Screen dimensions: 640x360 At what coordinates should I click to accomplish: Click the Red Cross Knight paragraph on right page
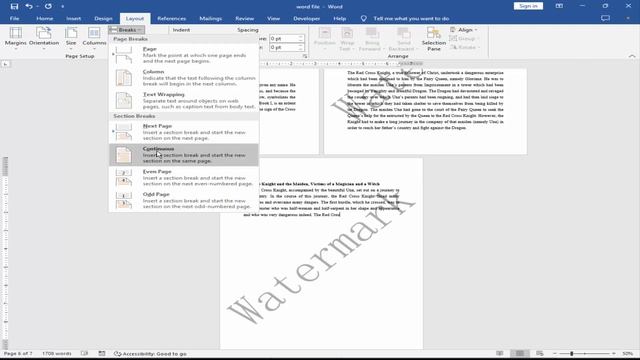click(x=425, y=100)
